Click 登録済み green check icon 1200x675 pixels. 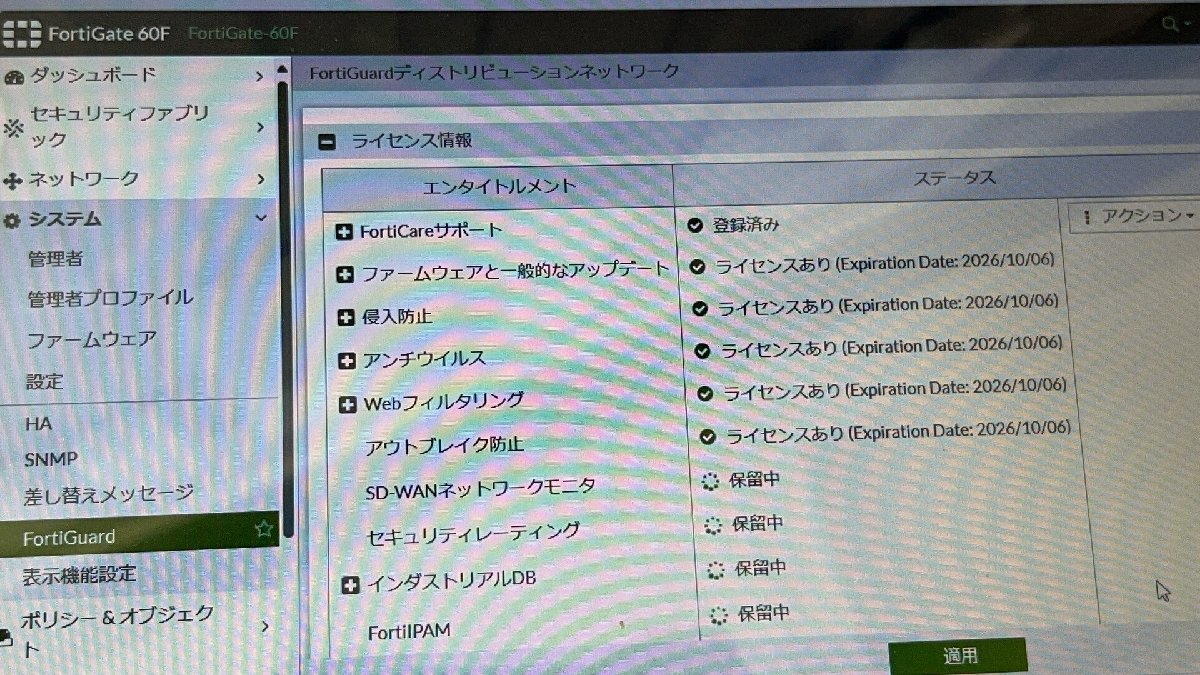[x=696, y=225]
